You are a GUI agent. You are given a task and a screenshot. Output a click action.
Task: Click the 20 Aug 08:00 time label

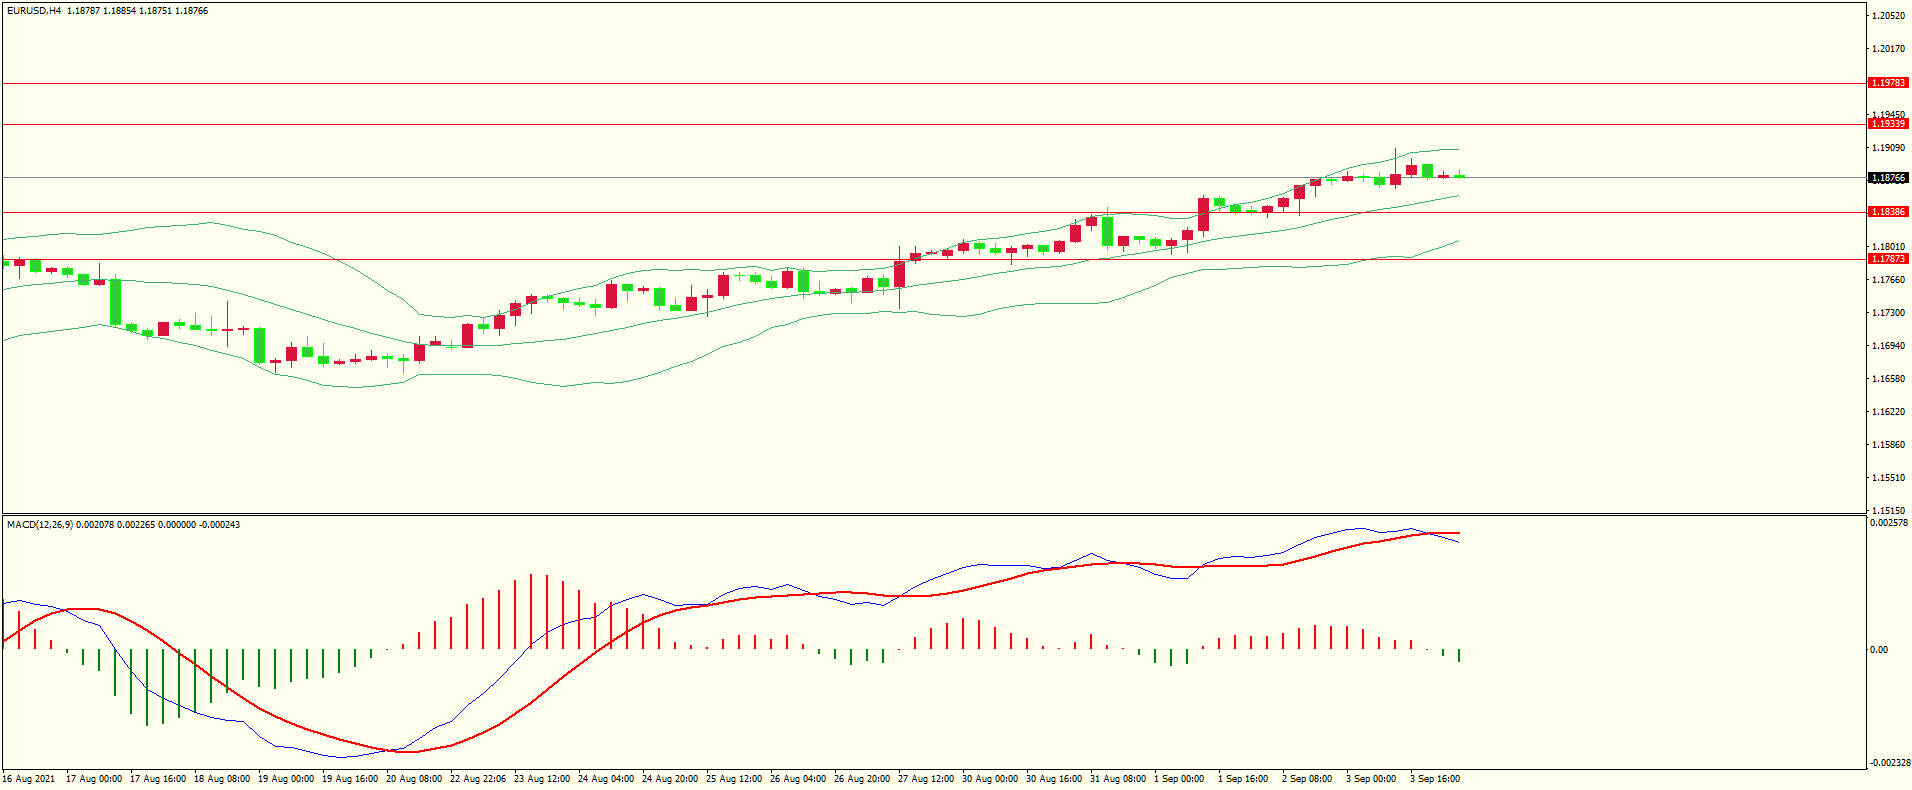click(414, 779)
